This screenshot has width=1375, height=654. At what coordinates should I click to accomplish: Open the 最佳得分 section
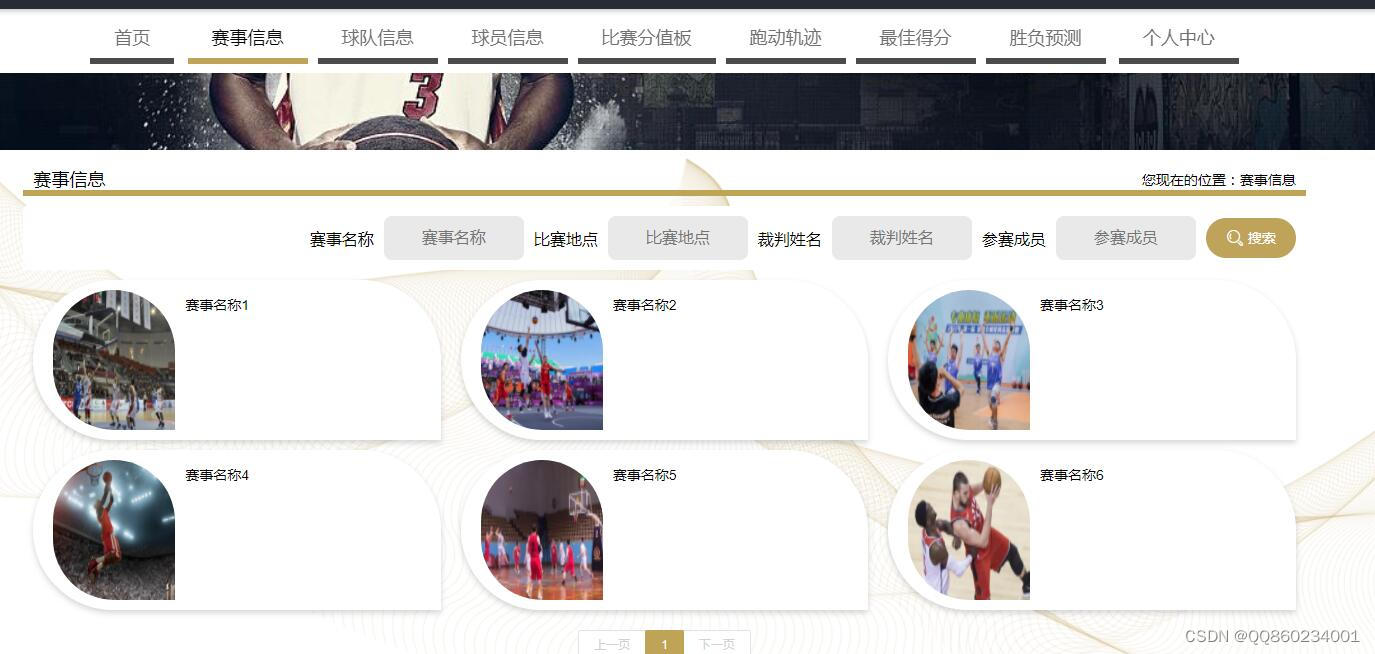pos(915,38)
